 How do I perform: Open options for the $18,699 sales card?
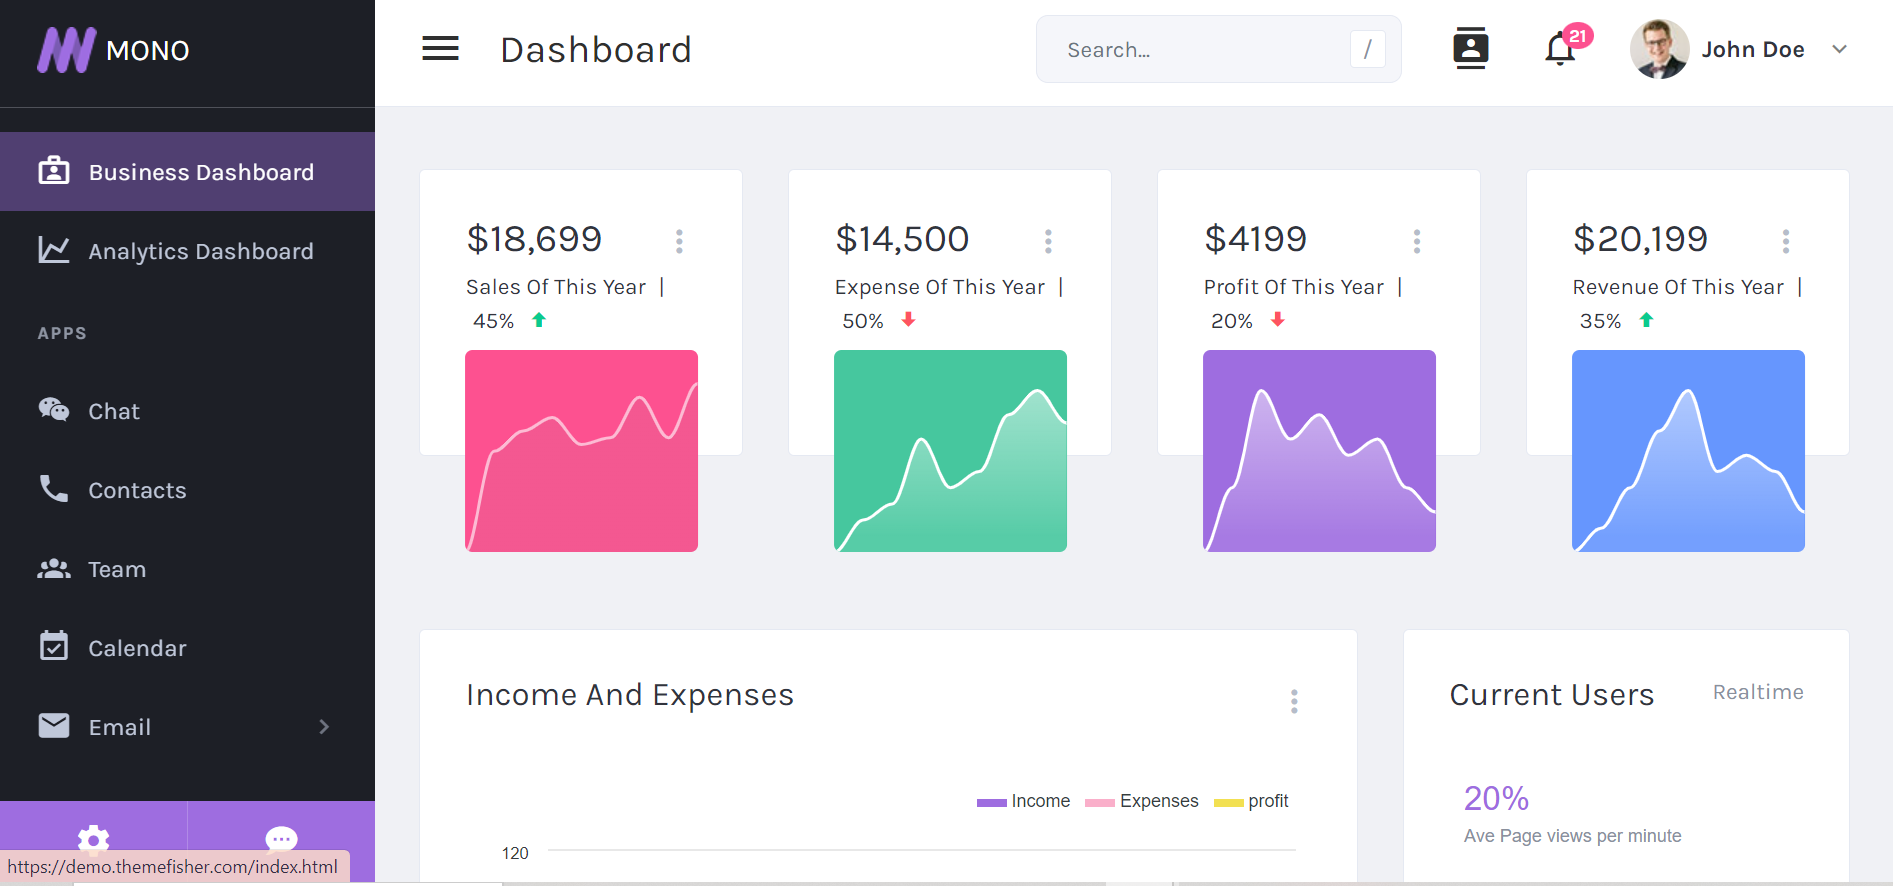[x=679, y=241]
